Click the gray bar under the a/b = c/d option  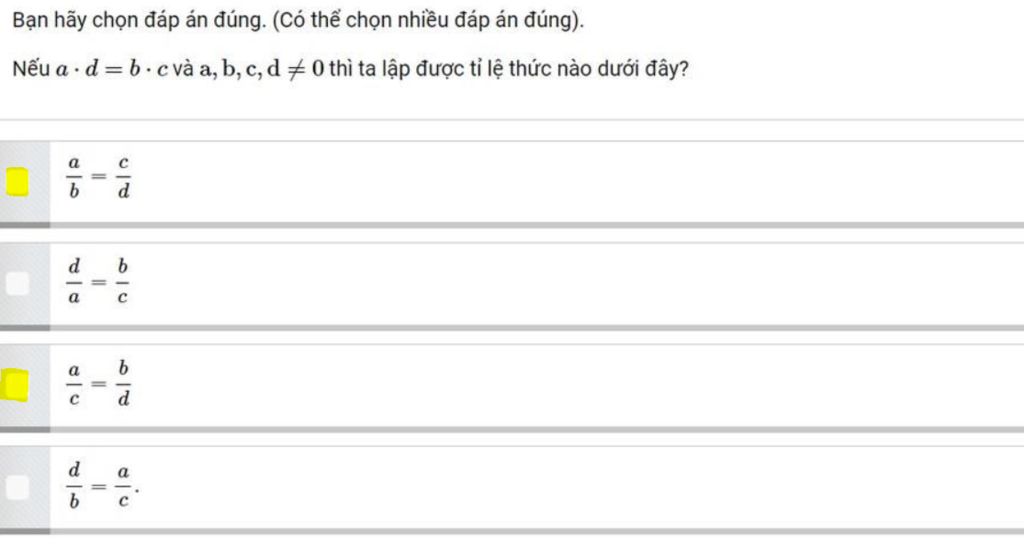(512, 225)
